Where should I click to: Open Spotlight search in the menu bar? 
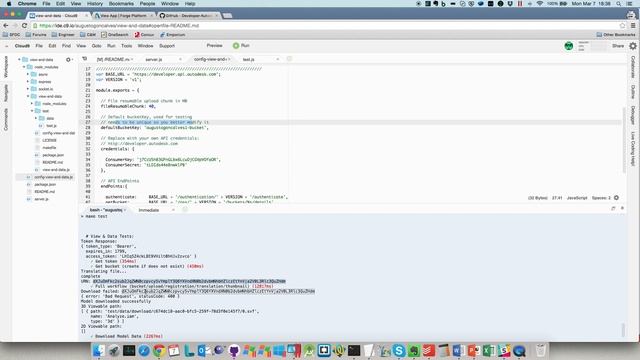pos(619,4)
